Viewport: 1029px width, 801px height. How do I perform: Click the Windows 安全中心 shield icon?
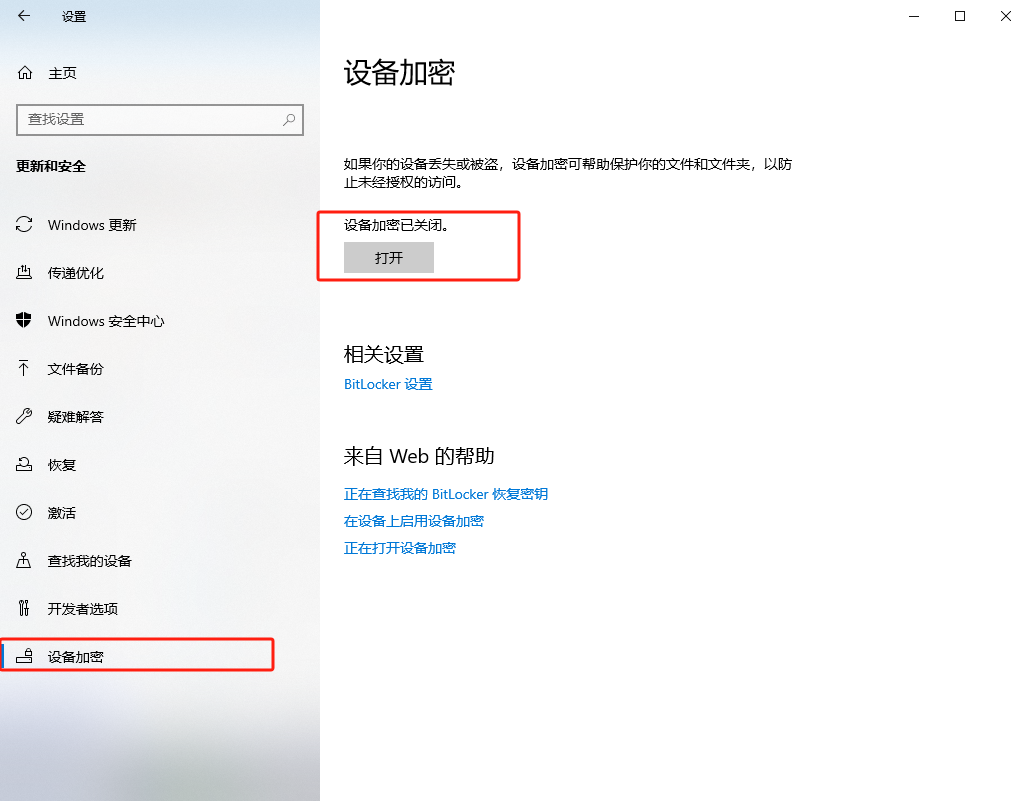[x=24, y=320]
